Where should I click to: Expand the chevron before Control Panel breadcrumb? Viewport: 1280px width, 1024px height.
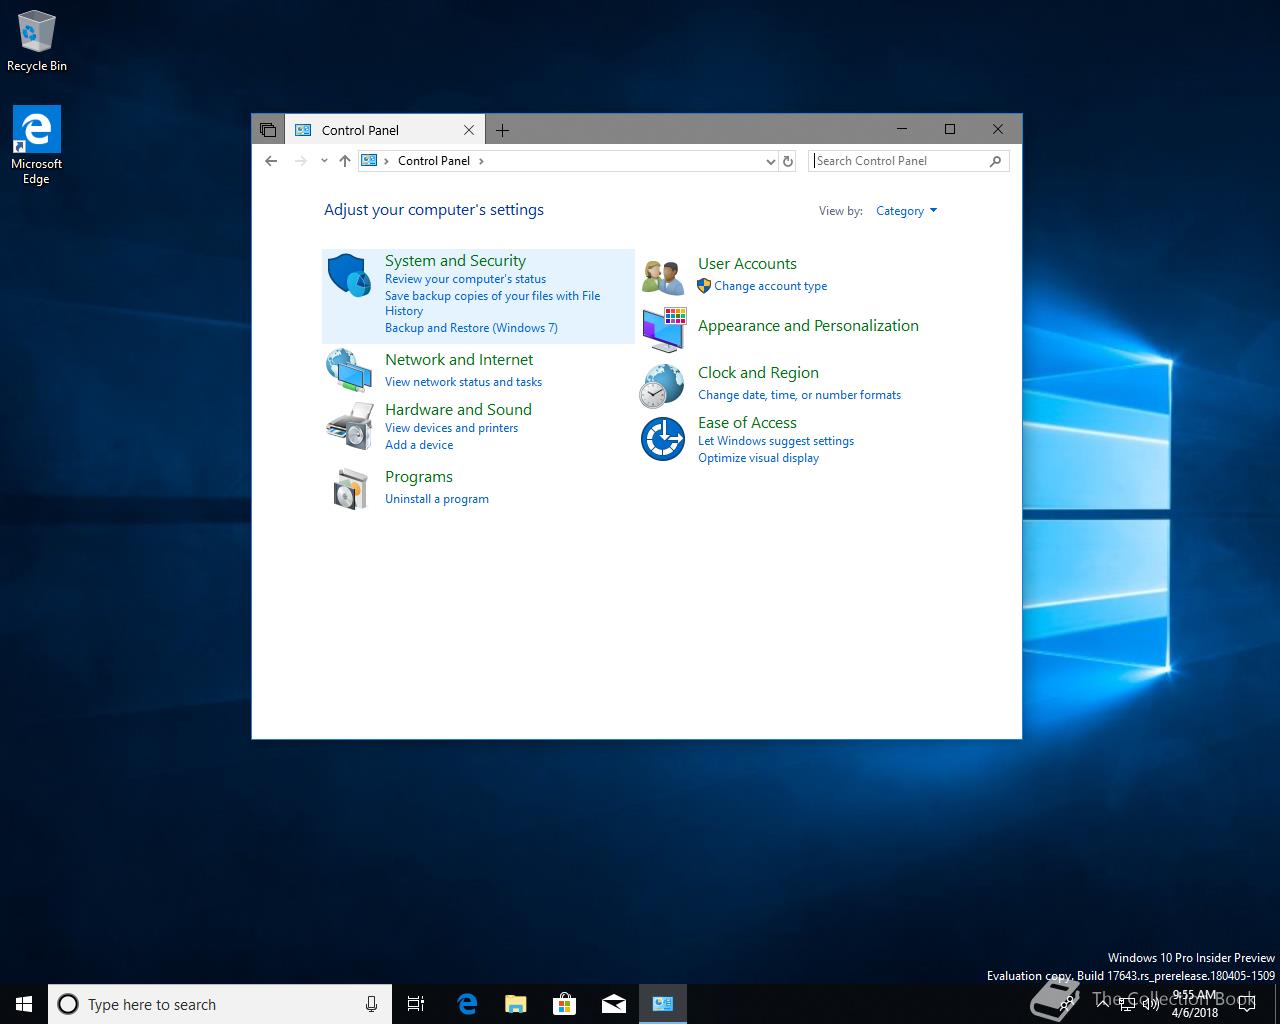pos(387,161)
